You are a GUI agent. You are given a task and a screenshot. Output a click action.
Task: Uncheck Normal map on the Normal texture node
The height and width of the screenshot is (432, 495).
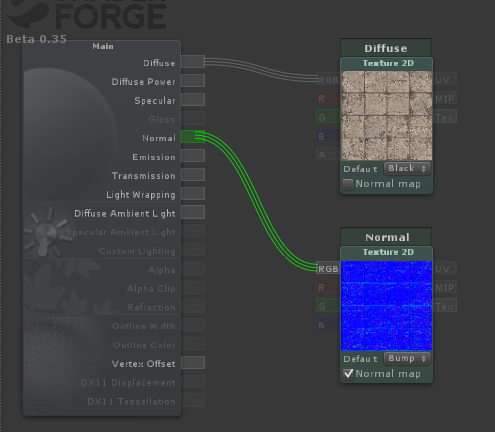pyautogui.click(x=348, y=374)
